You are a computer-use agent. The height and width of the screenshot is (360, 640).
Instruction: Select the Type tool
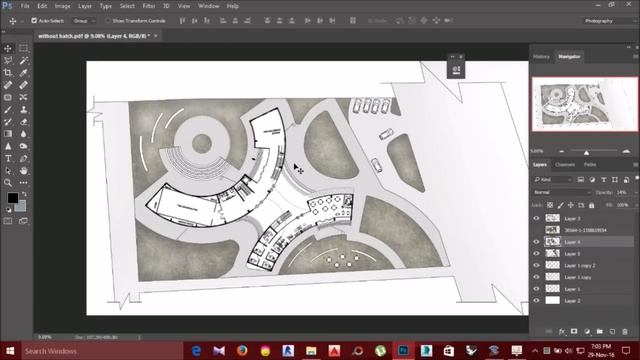[x=8, y=158]
